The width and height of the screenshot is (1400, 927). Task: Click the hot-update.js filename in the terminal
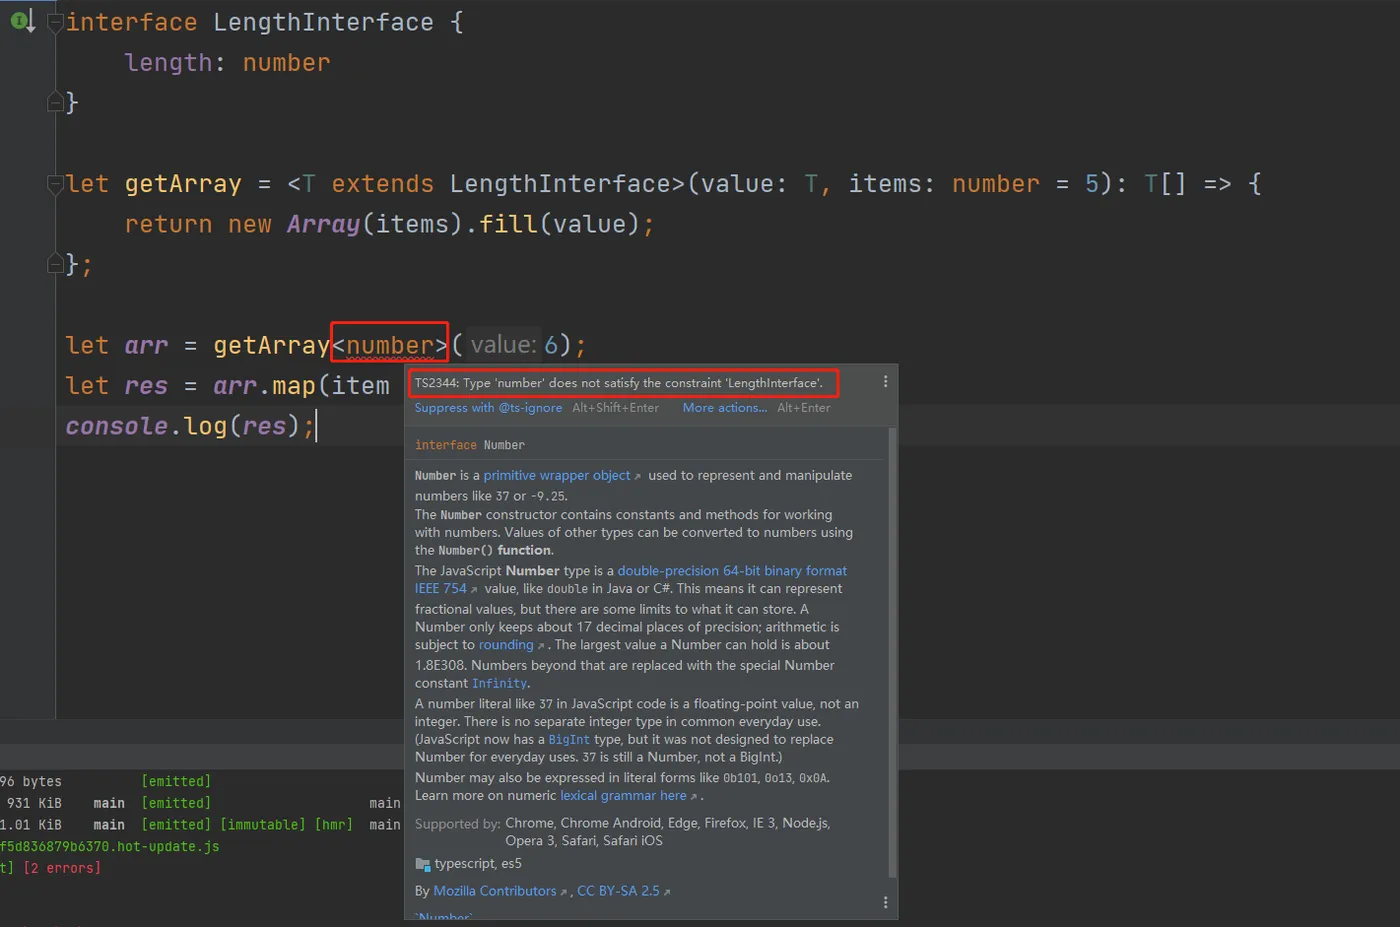coord(110,847)
